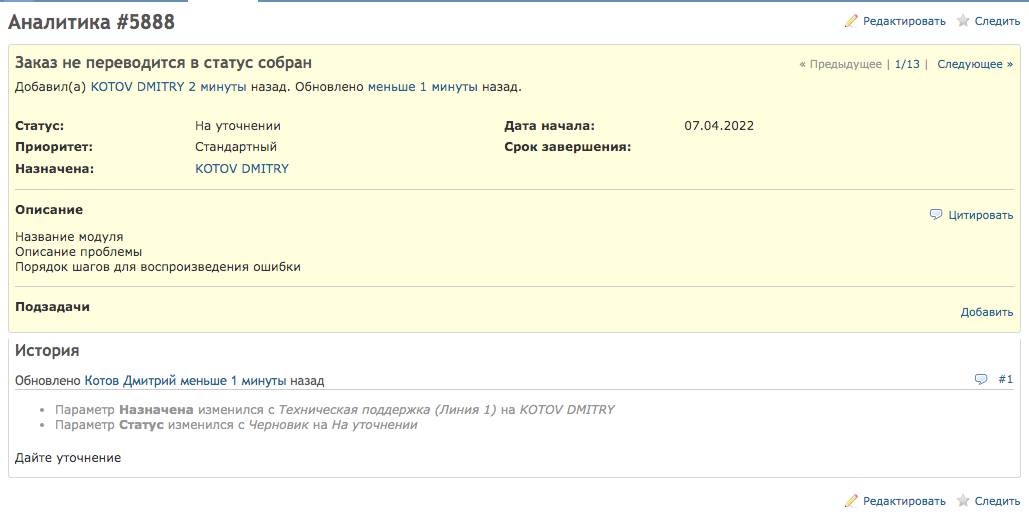Click the comment bubble icon beside note #1
The image size is (1029, 520).
pyautogui.click(x=981, y=380)
